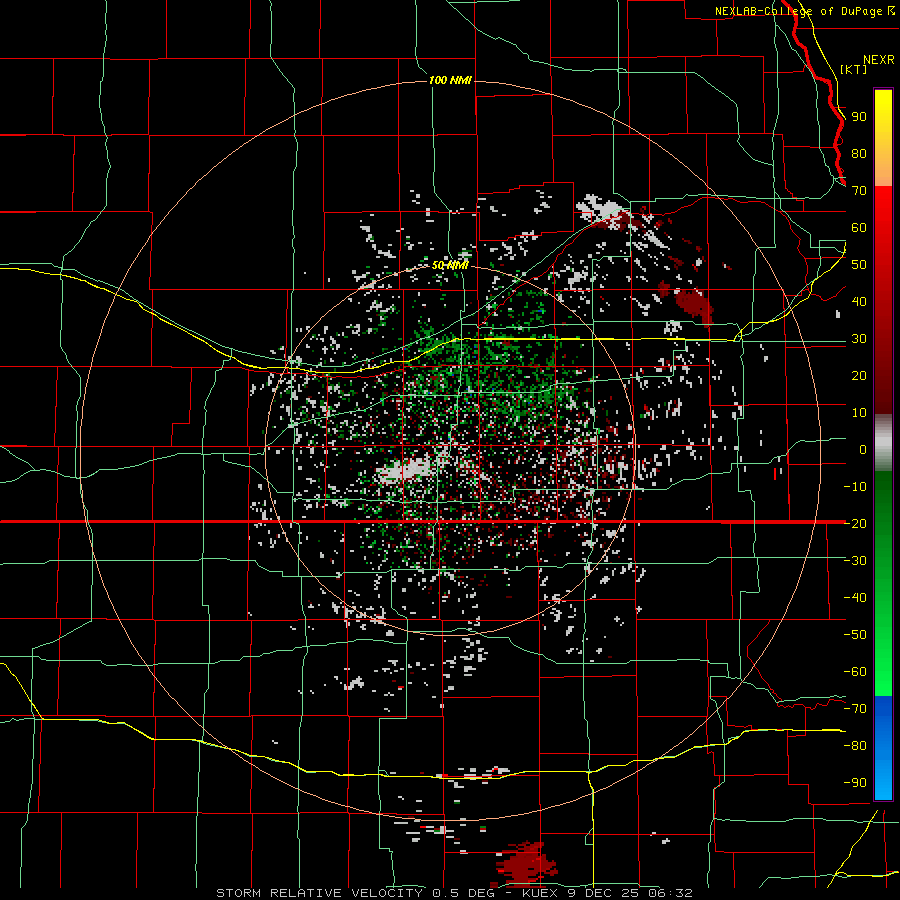Click the Storm Relative Velocity product title
The image size is (900, 900).
tap(319, 893)
